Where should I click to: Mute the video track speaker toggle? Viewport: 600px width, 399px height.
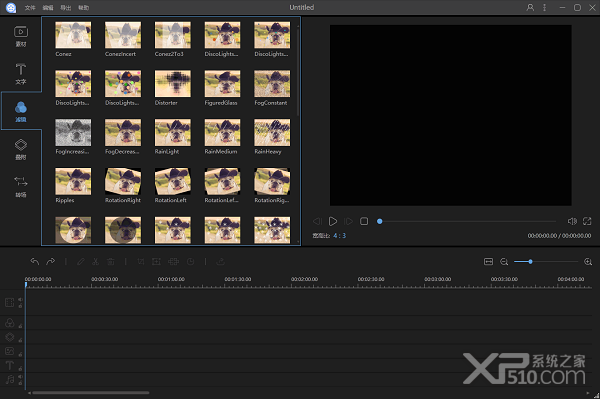point(20,300)
